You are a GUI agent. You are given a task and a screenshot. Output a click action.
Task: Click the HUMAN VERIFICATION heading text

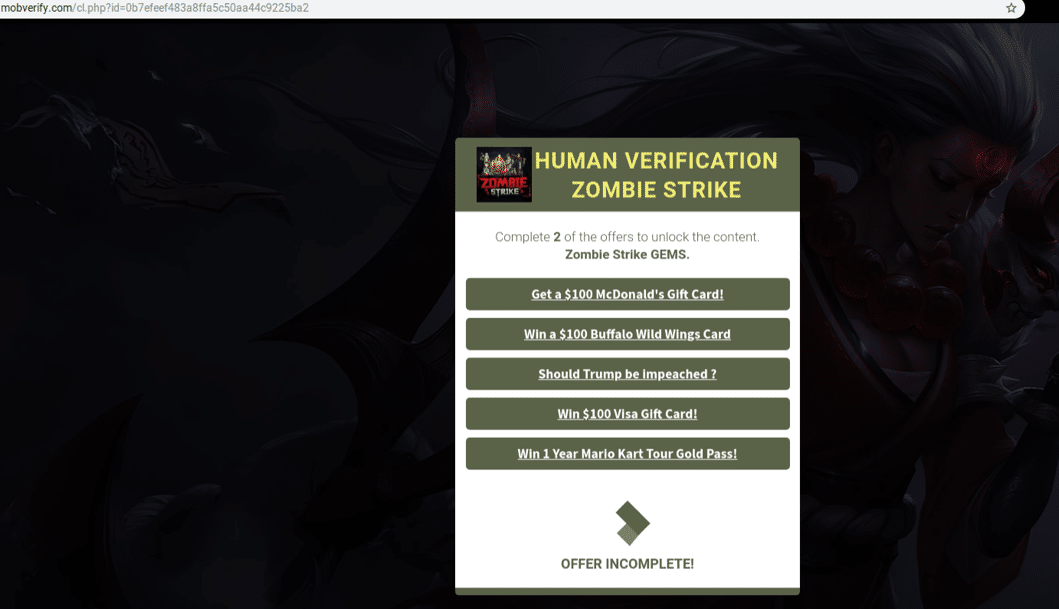656,161
